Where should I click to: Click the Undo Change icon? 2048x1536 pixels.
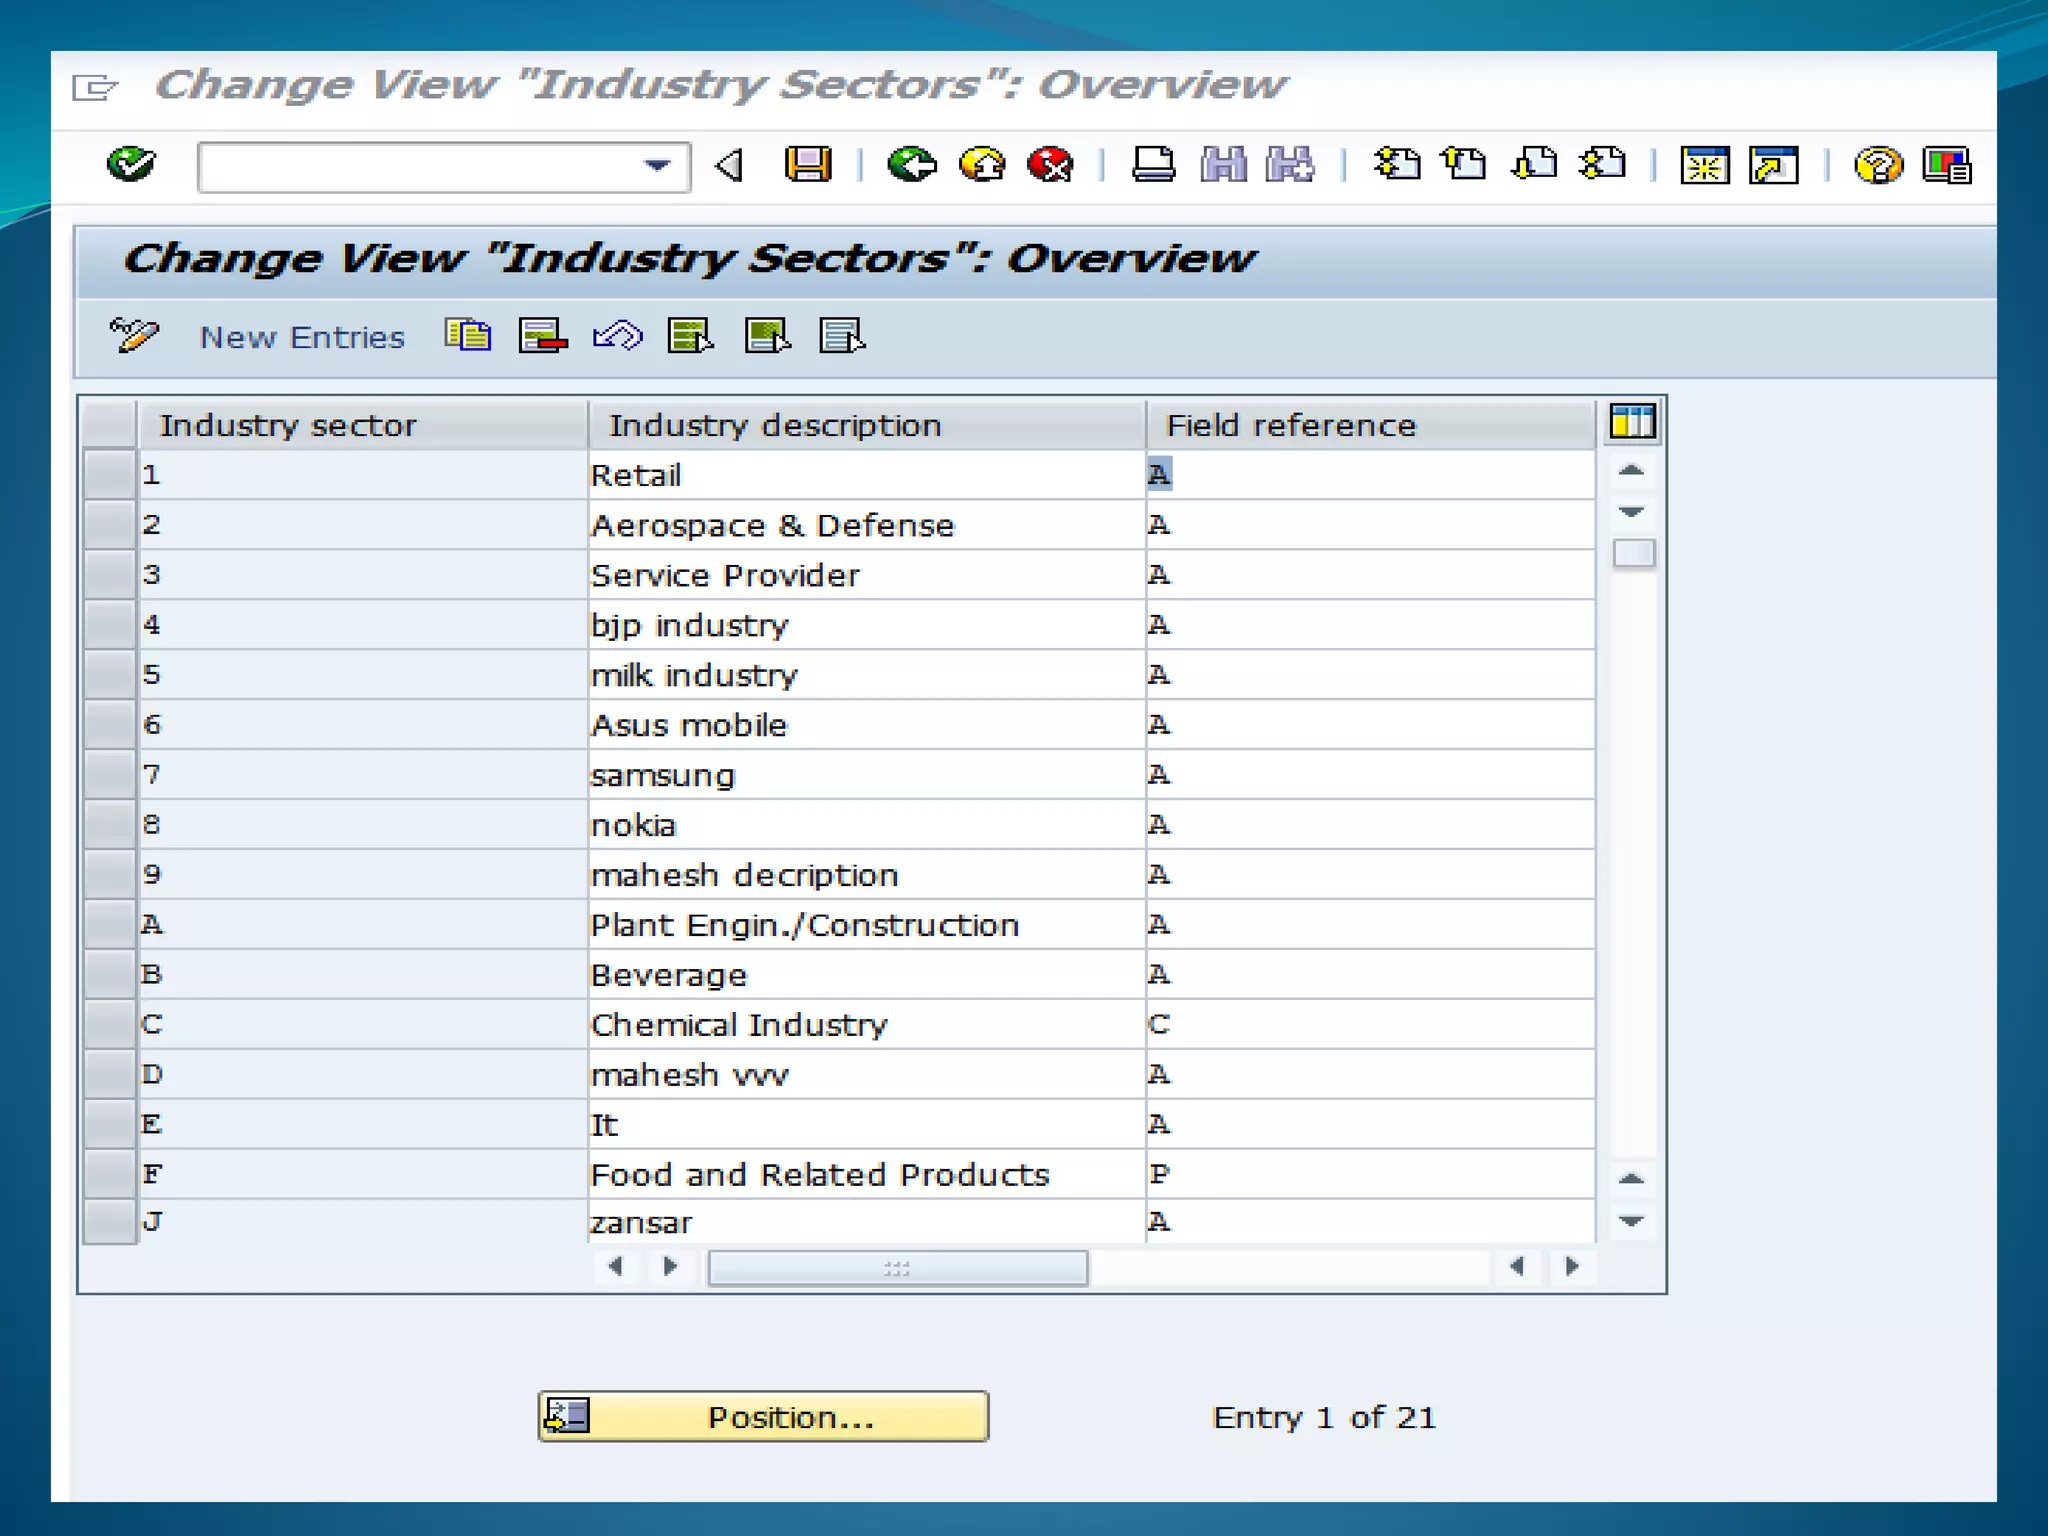[x=617, y=336]
